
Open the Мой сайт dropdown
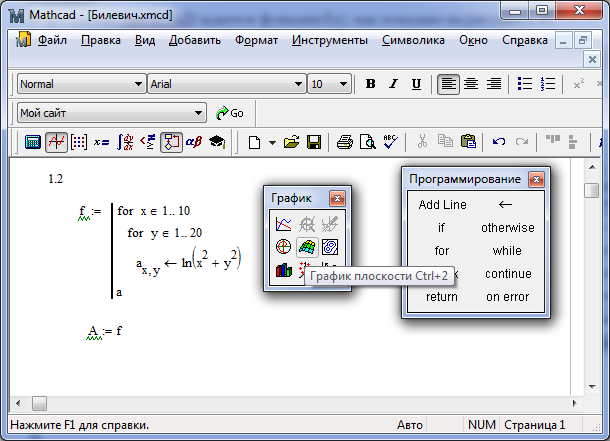198,113
